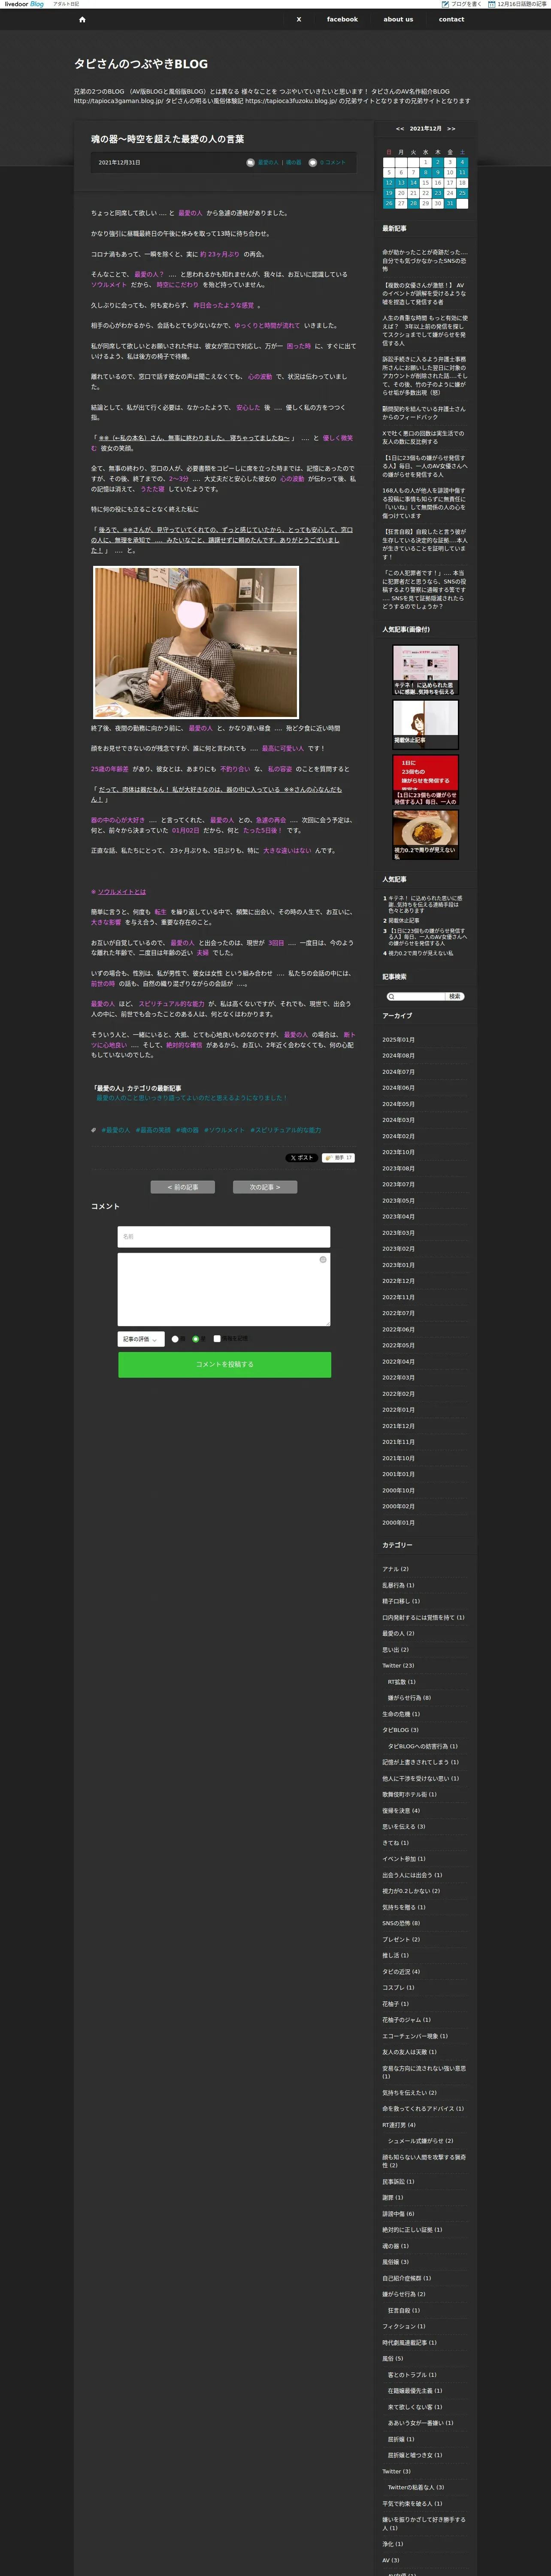
Task: Submit comment with コメントを投稿する
Action: pyautogui.click(x=224, y=1364)
